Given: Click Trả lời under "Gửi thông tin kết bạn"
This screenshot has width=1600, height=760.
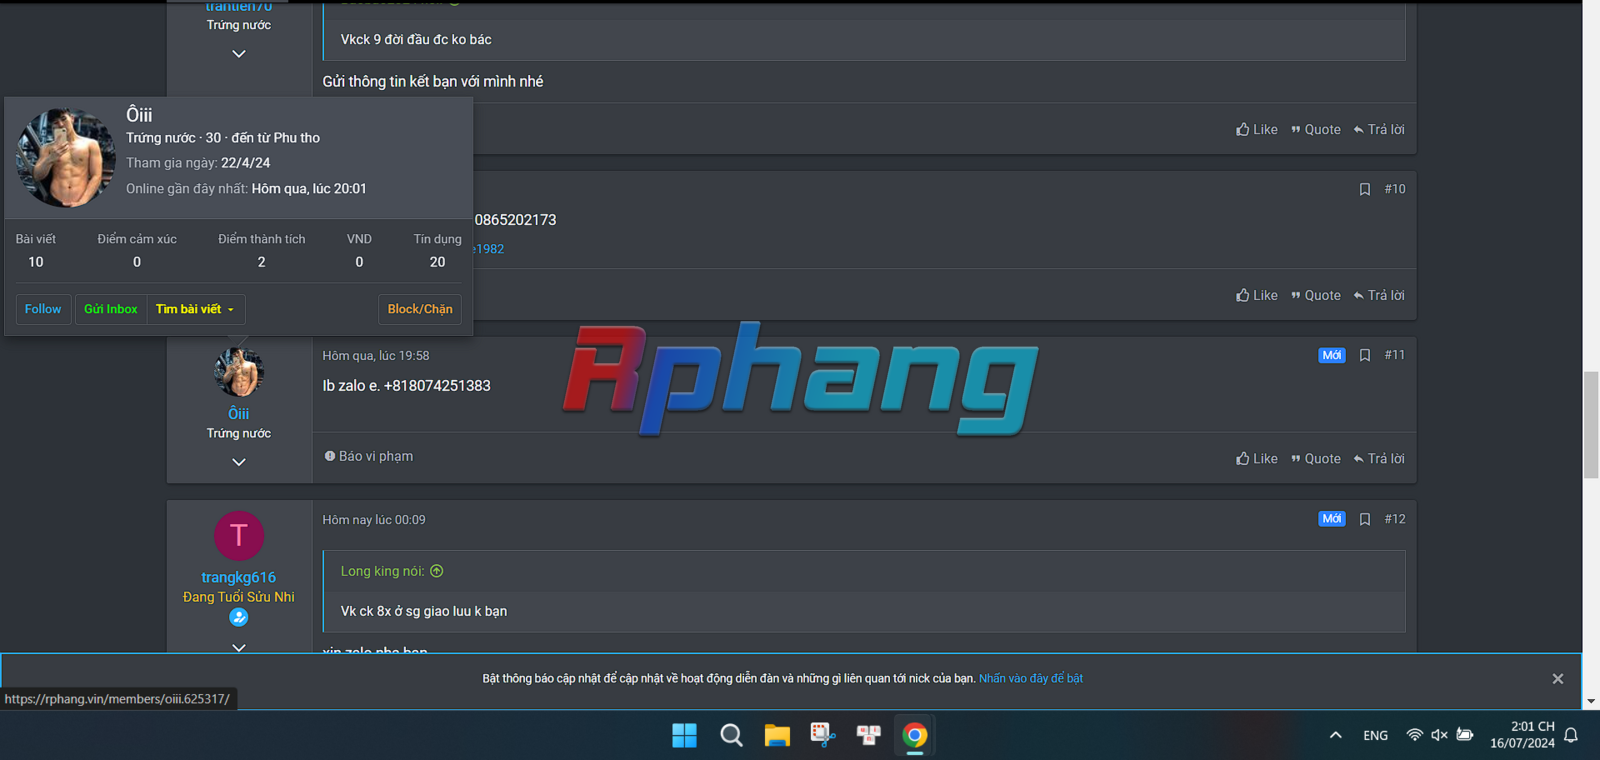Looking at the screenshot, I should (1379, 129).
